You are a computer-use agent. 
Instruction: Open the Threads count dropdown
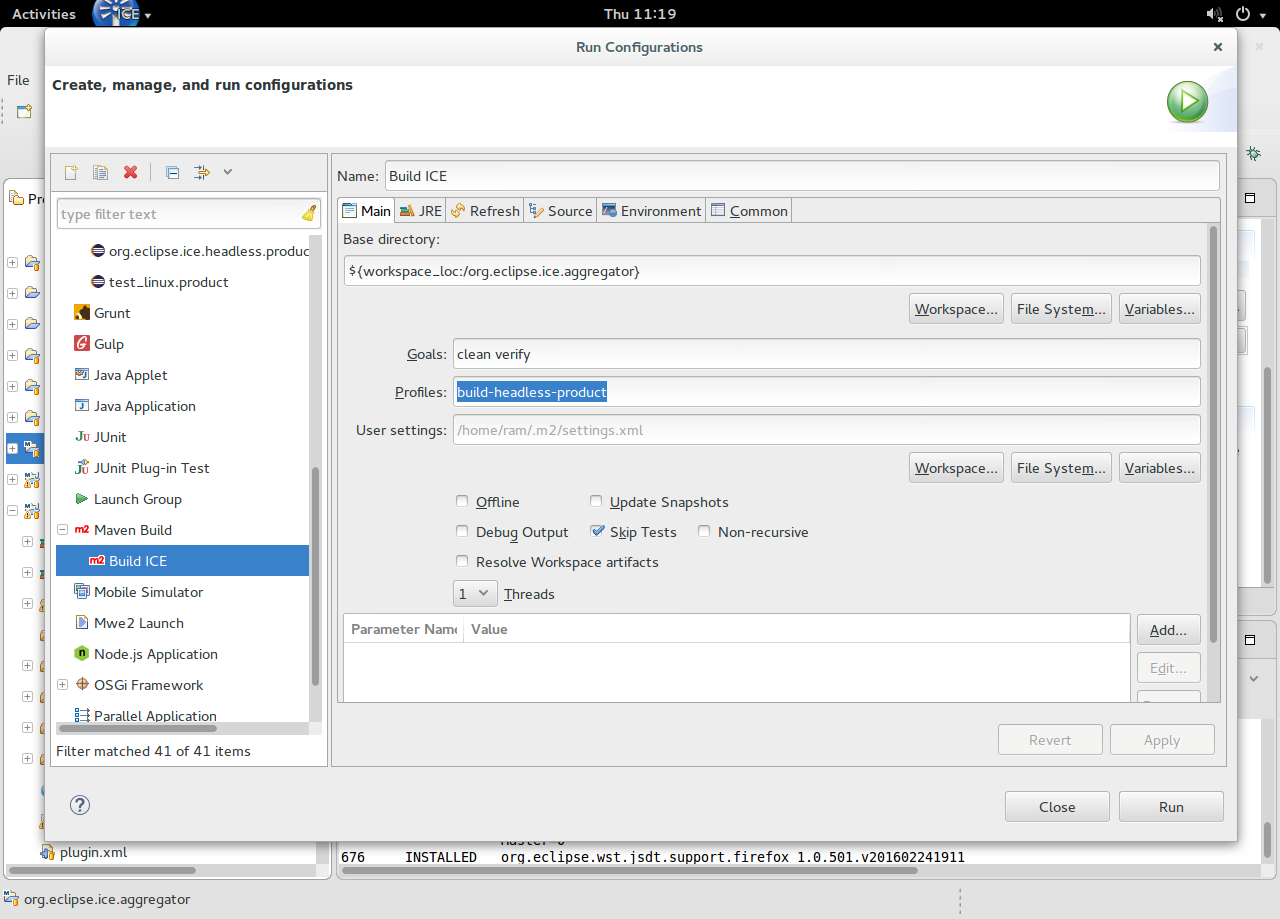point(475,593)
